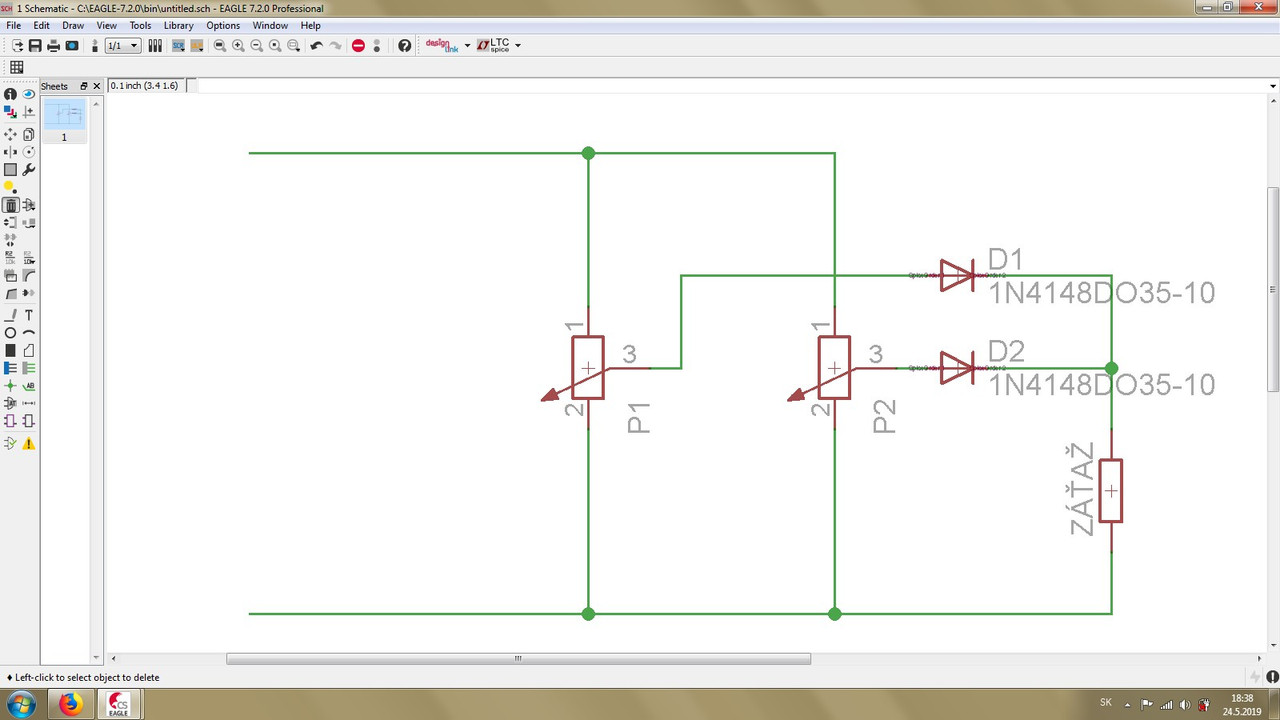Image resolution: width=1280 pixels, height=720 pixels.
Task: Open the Help menu
Action: pos(311,25)
